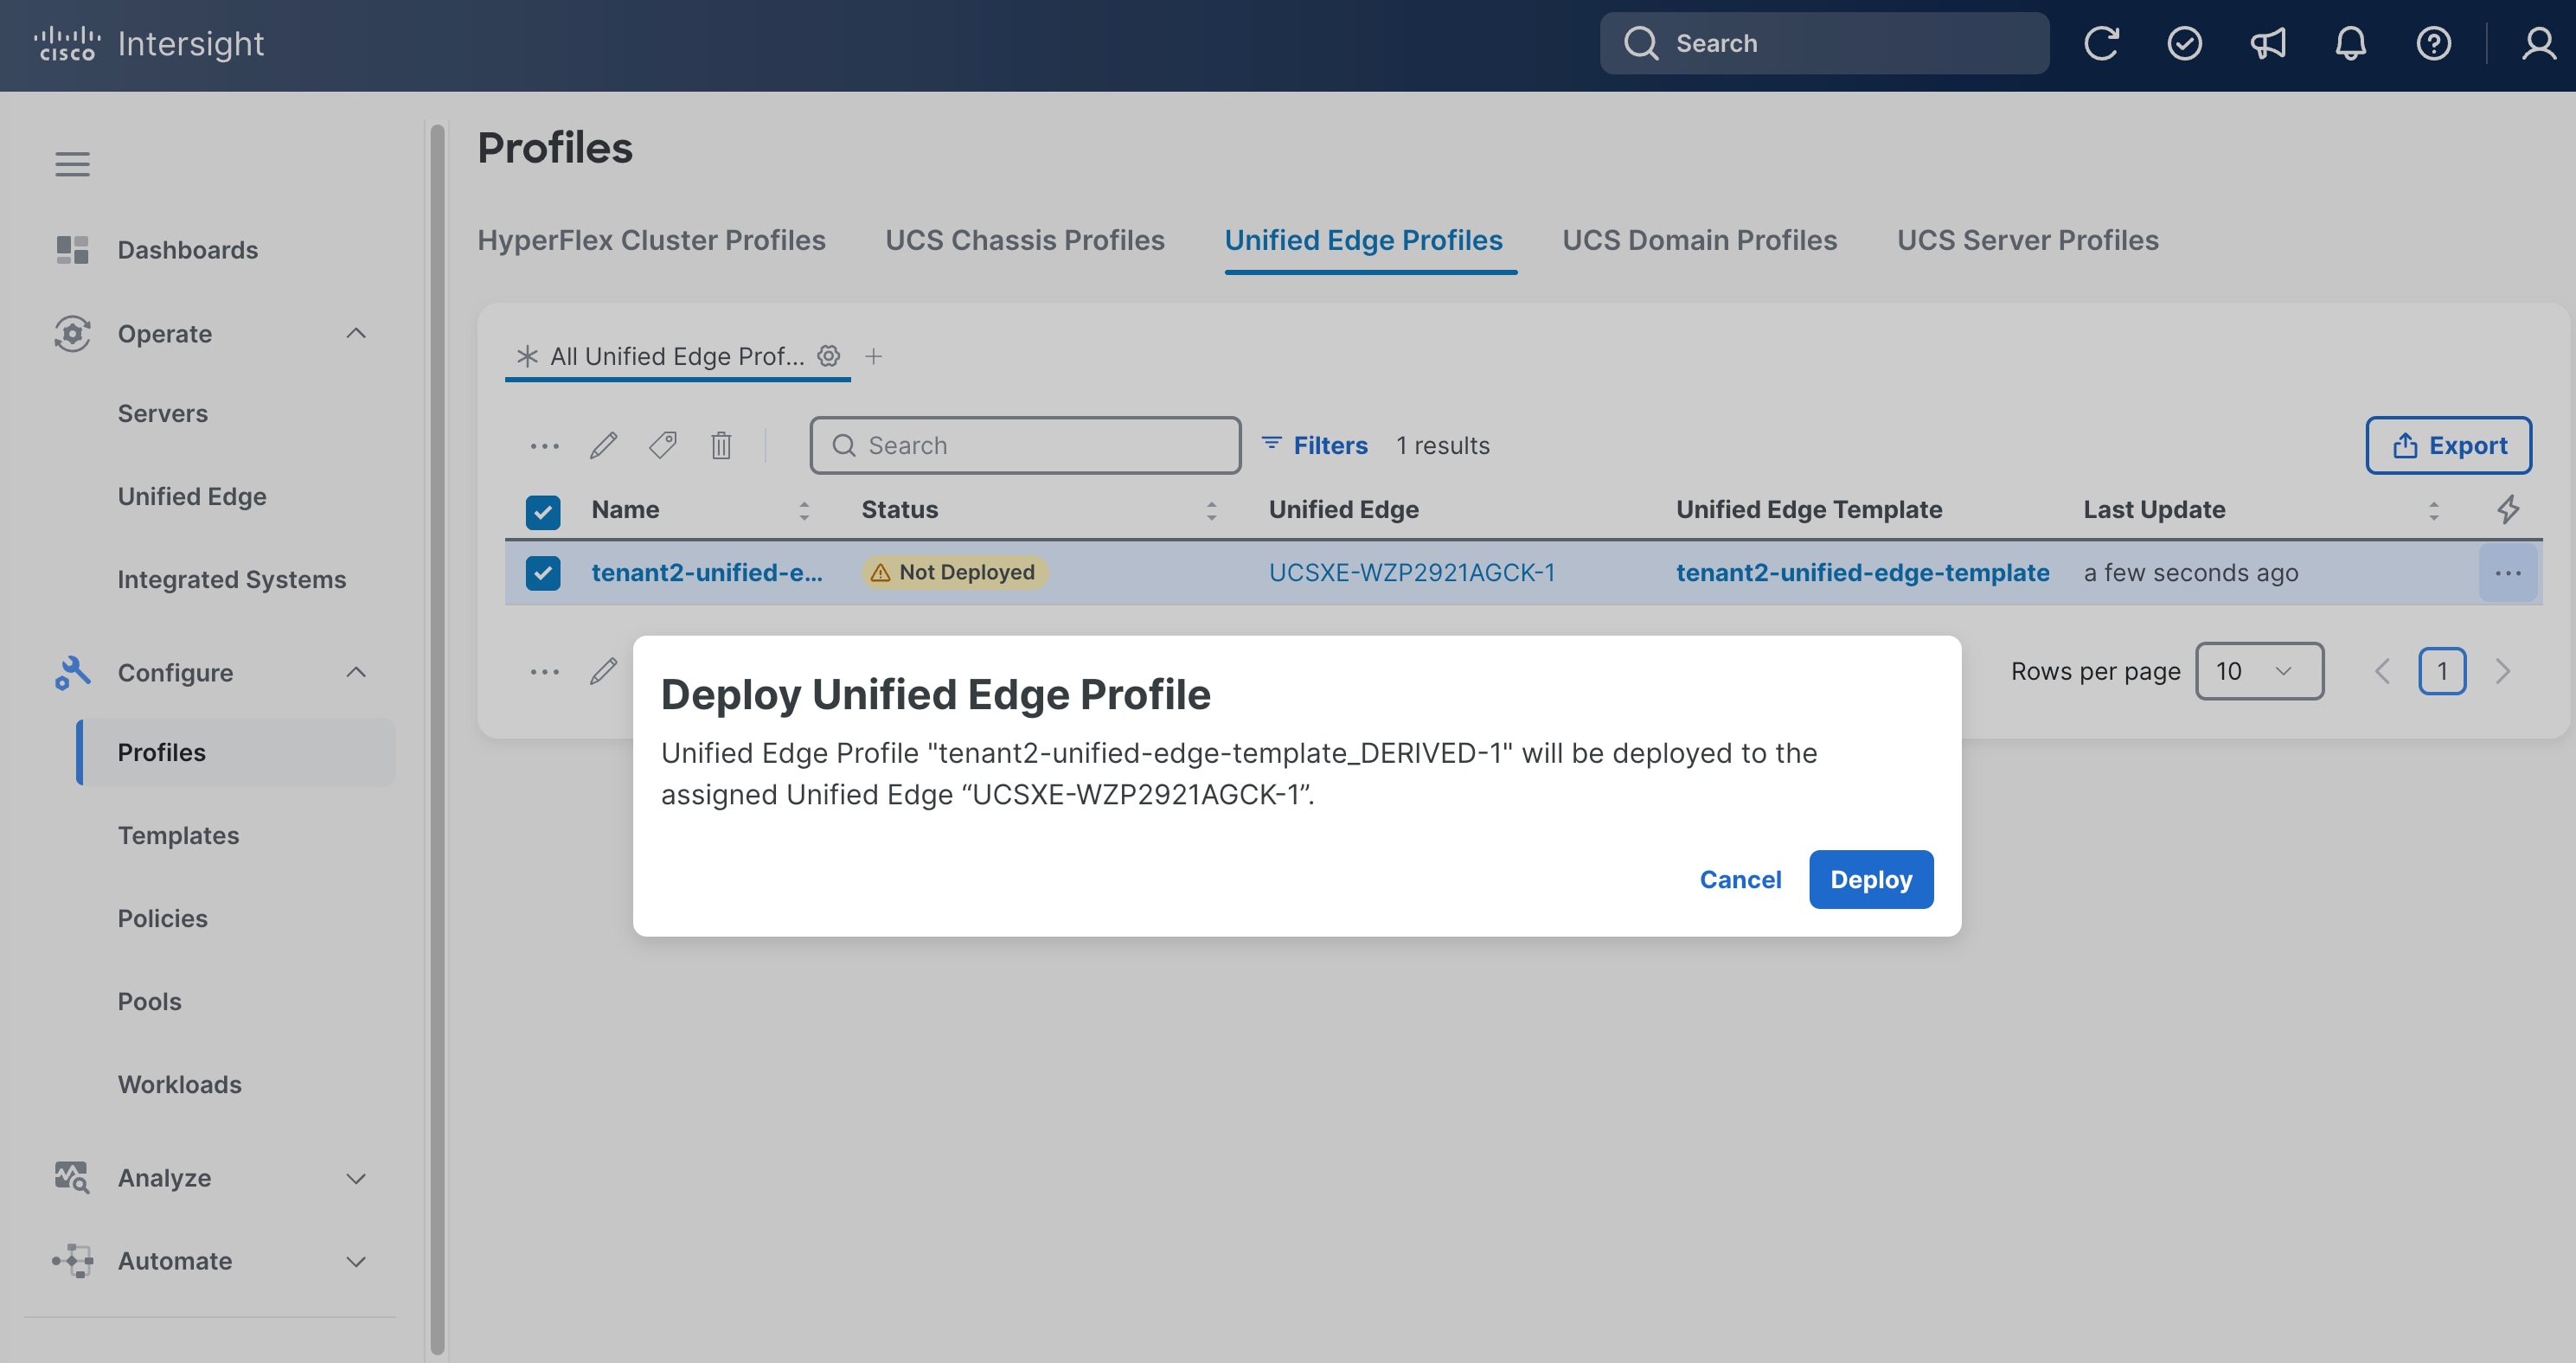
Task: Click the top toolbar edit pencil icon
Action: point(603,446)
